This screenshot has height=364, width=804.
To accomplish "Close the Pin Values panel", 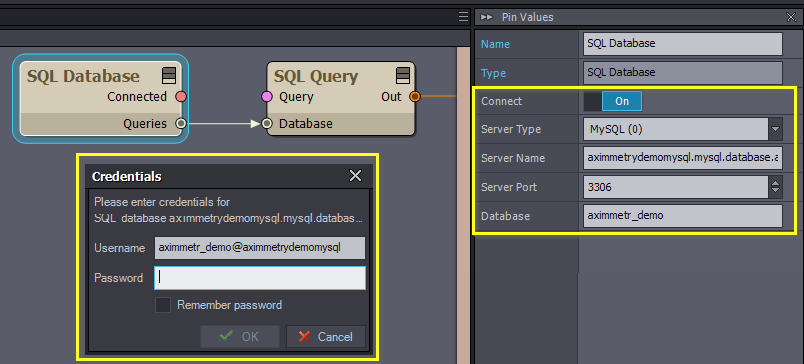I will (791, 17).
